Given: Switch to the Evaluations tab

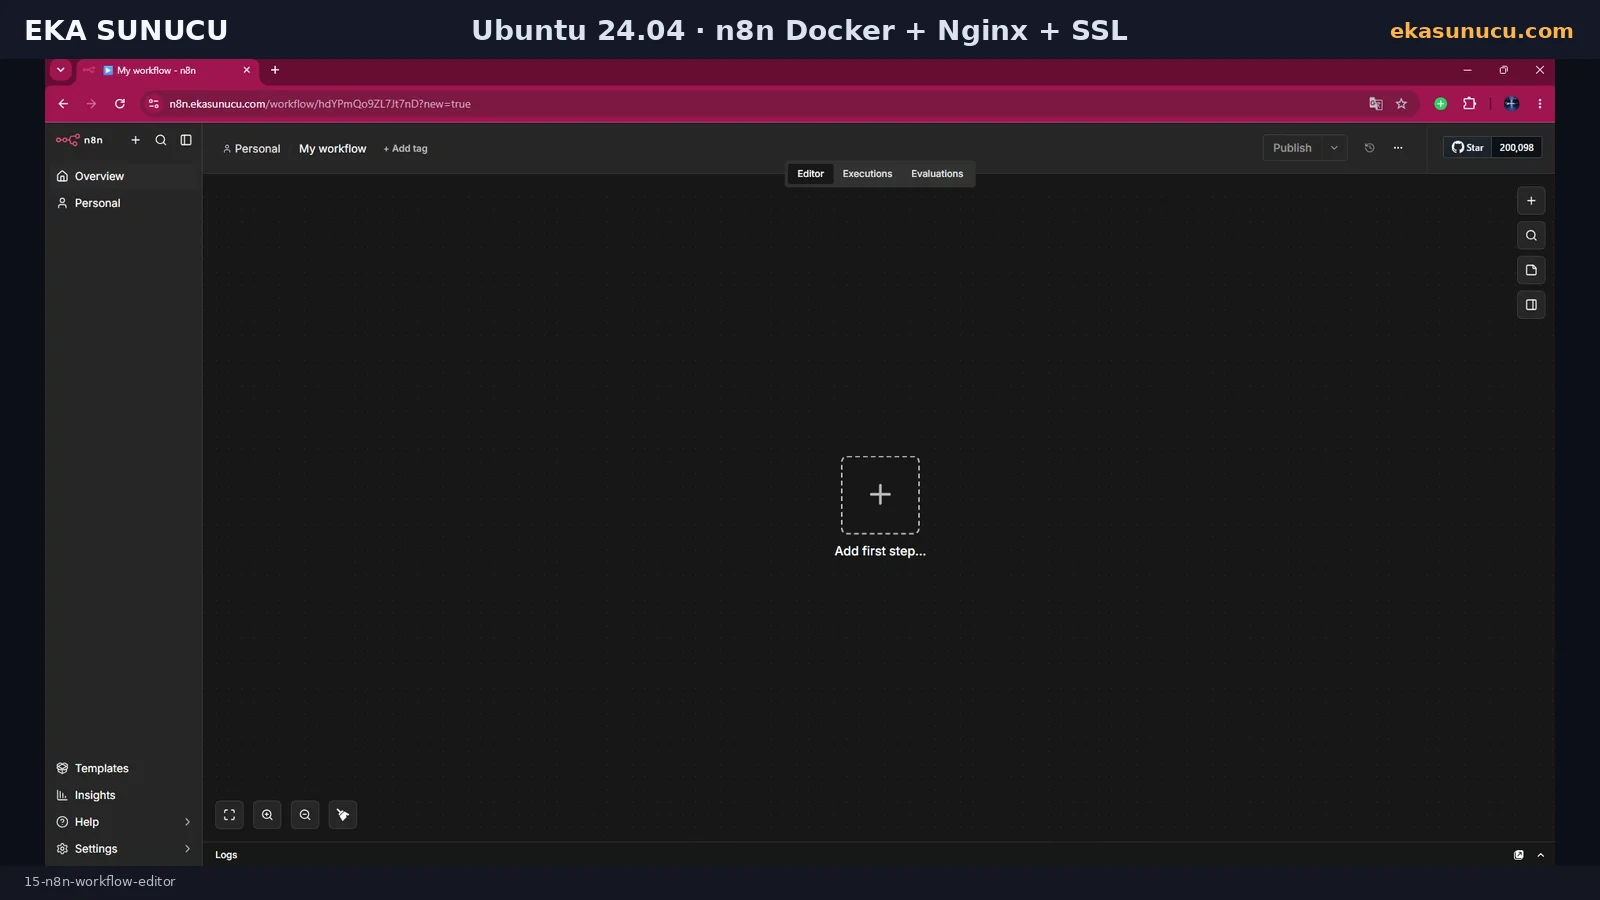Looking at the screenshot, I should (x=937, y=174).
